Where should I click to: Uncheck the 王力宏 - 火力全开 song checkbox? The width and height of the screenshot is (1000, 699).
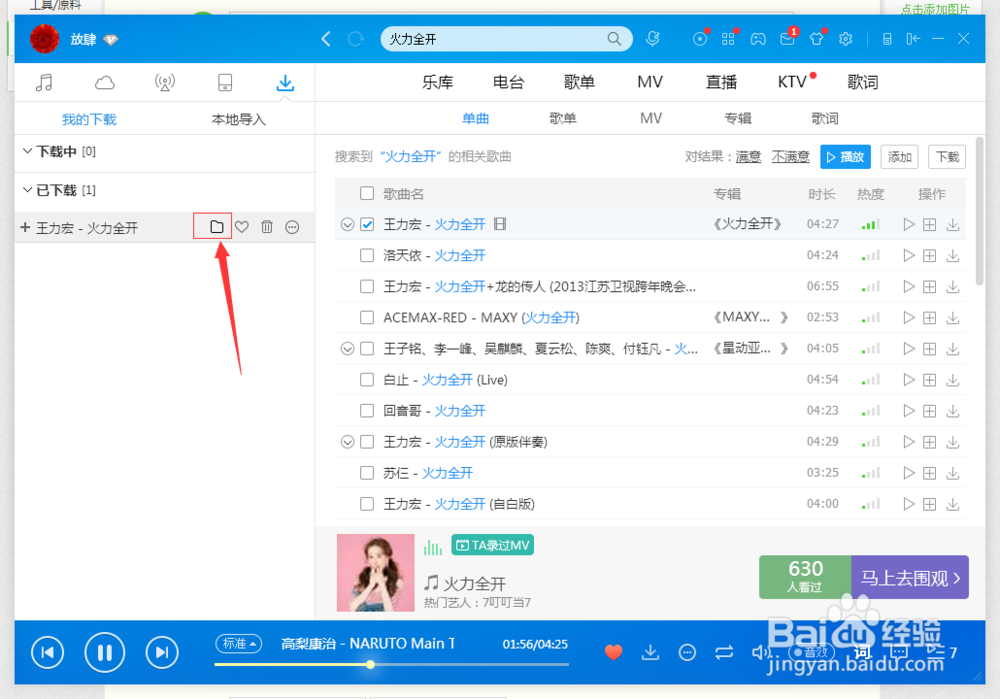[367, 224]
